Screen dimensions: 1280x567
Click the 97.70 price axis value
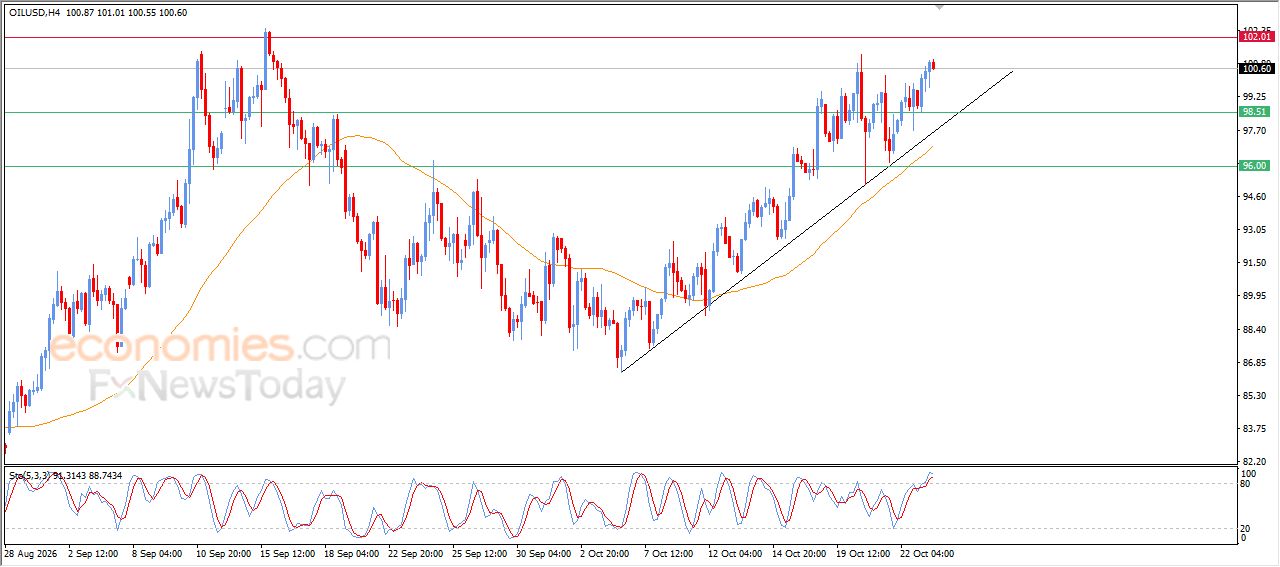(x=1254, y=131)
